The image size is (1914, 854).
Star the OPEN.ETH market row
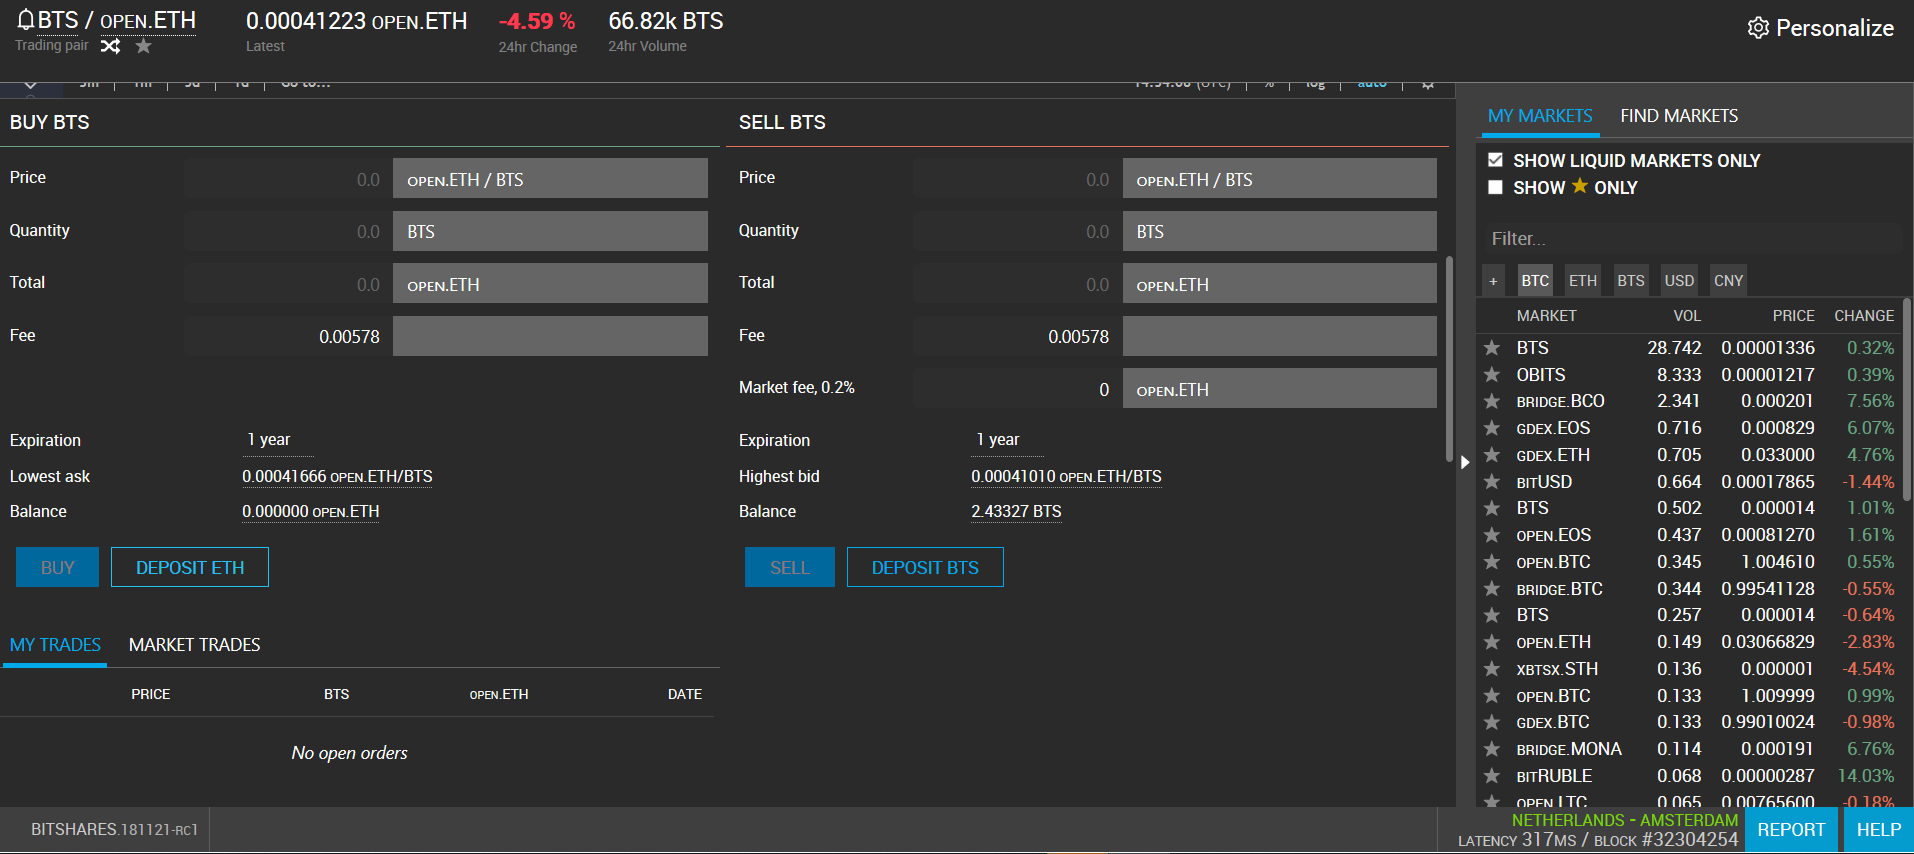(1492, 642)
